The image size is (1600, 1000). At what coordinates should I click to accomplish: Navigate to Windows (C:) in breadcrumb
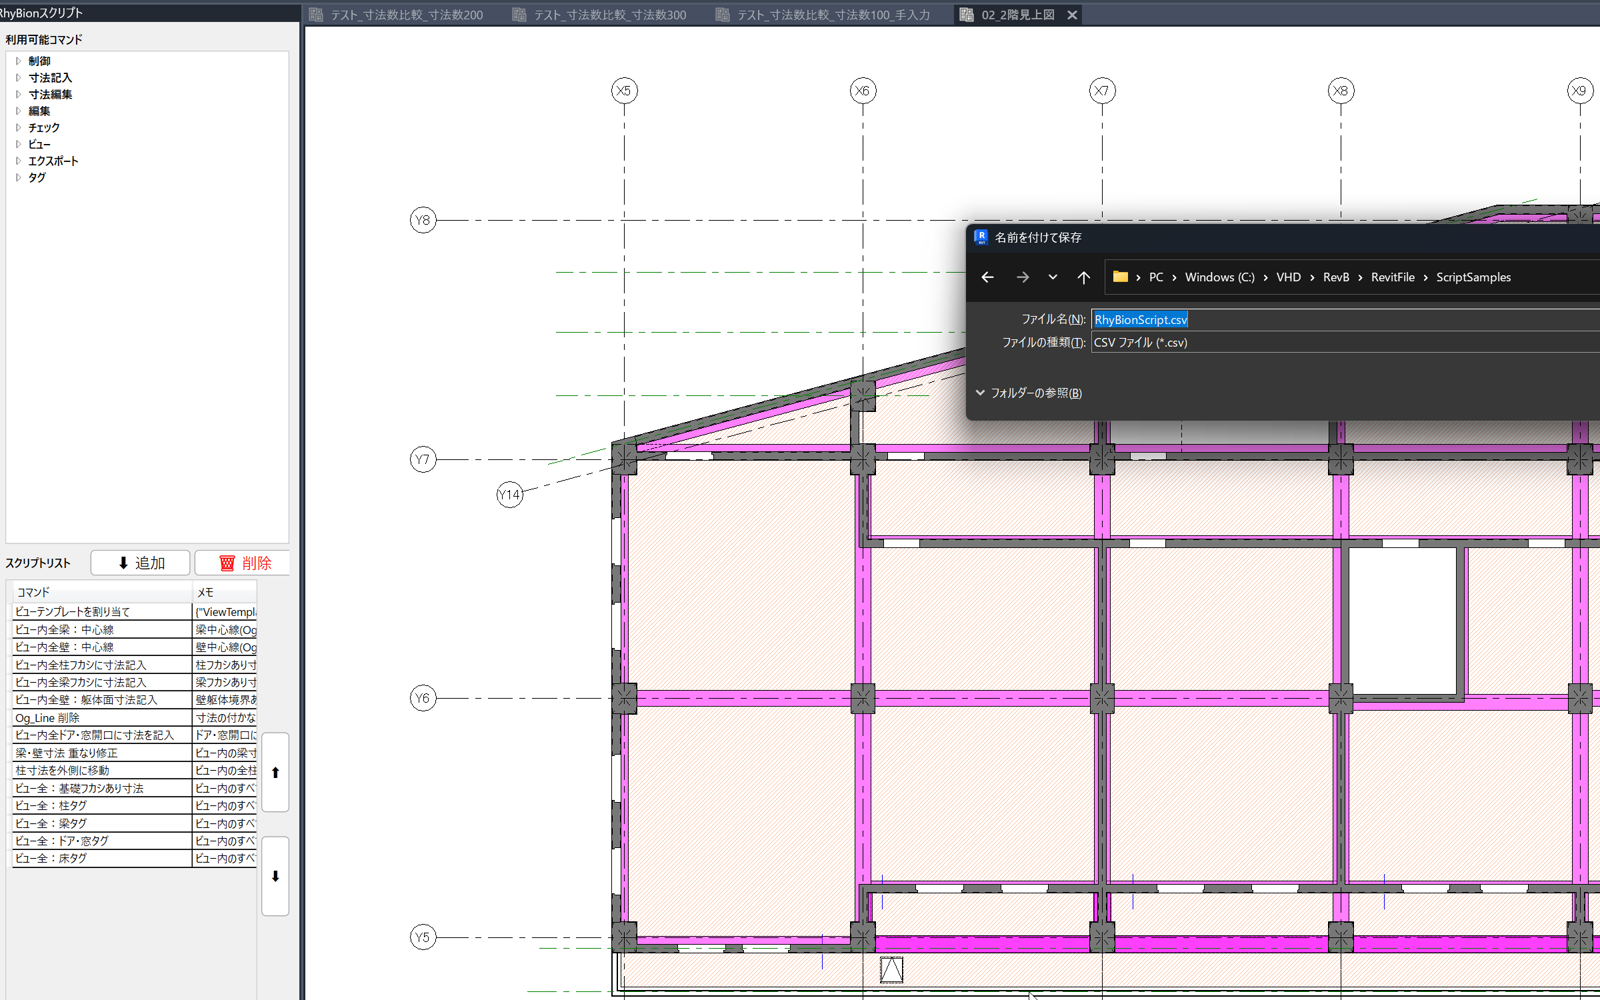click(x=1219, y=277)
